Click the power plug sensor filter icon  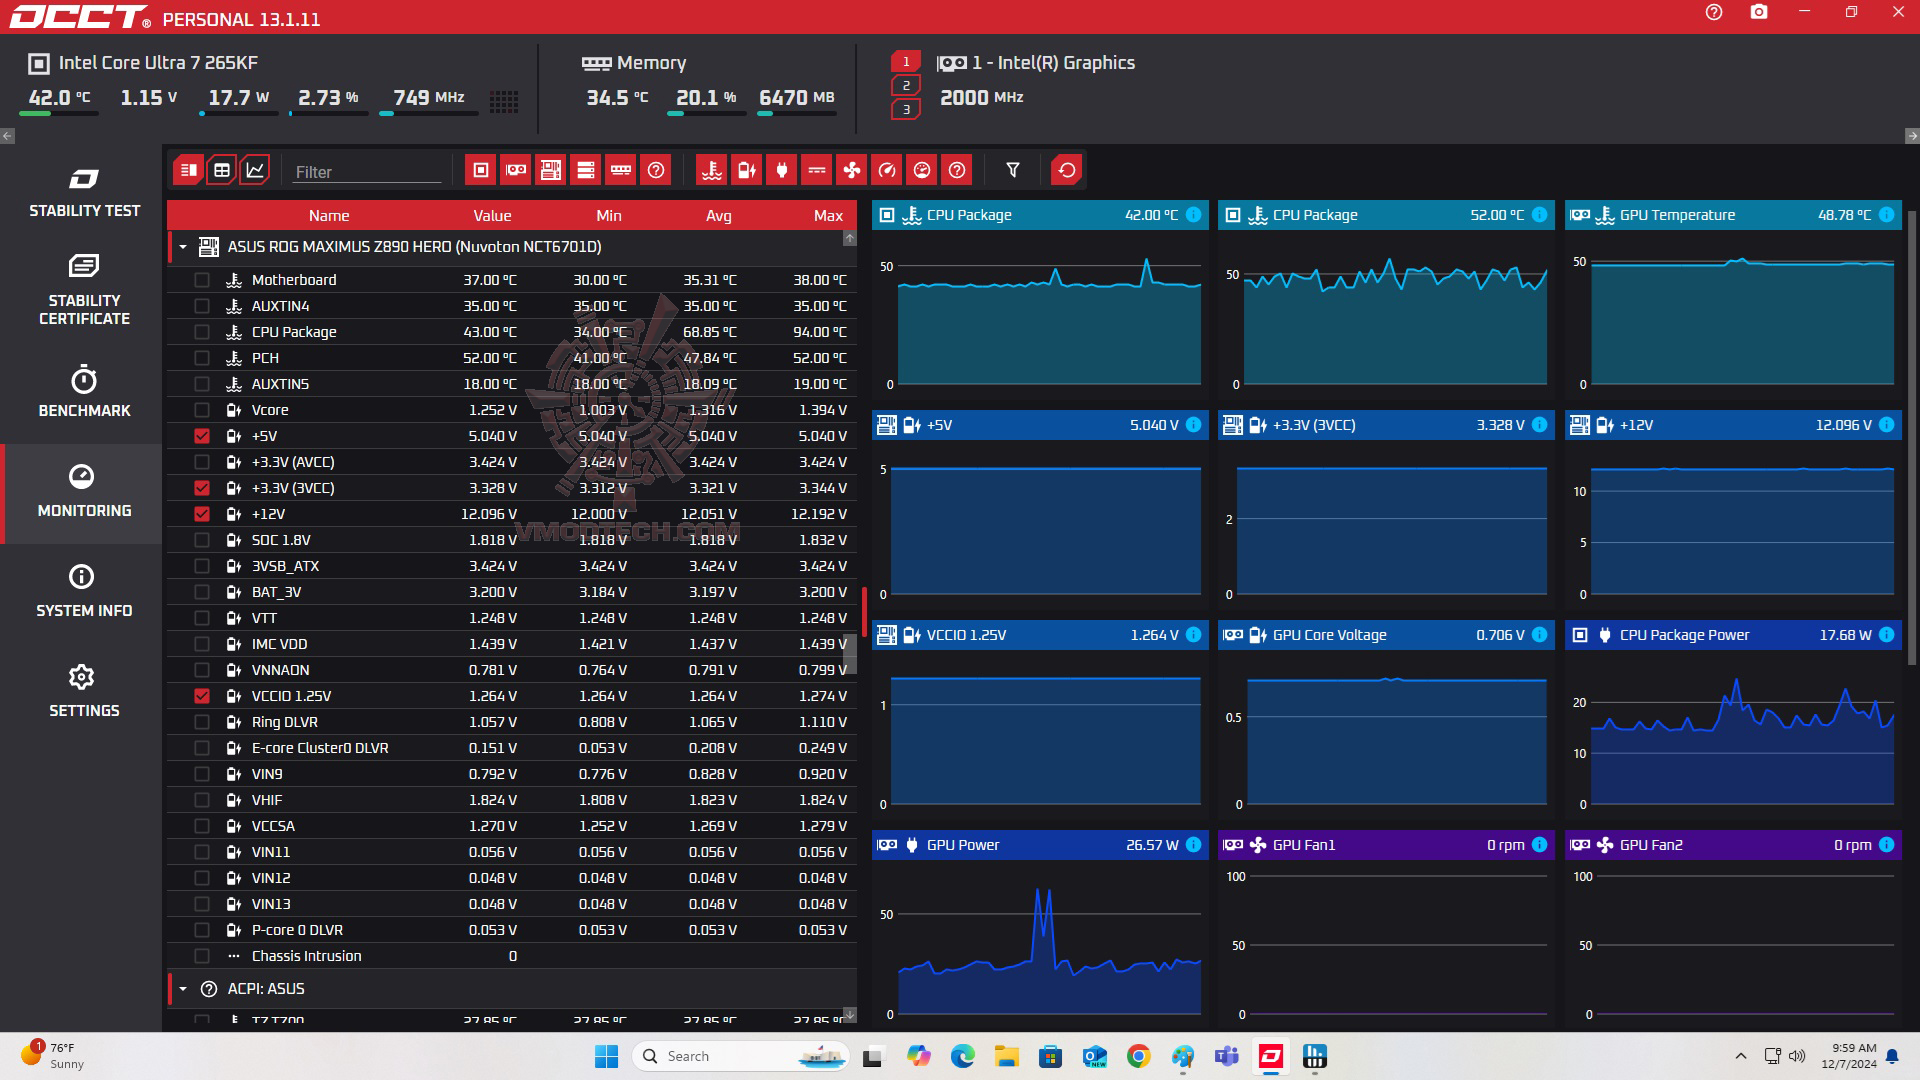tap(782, 170)
